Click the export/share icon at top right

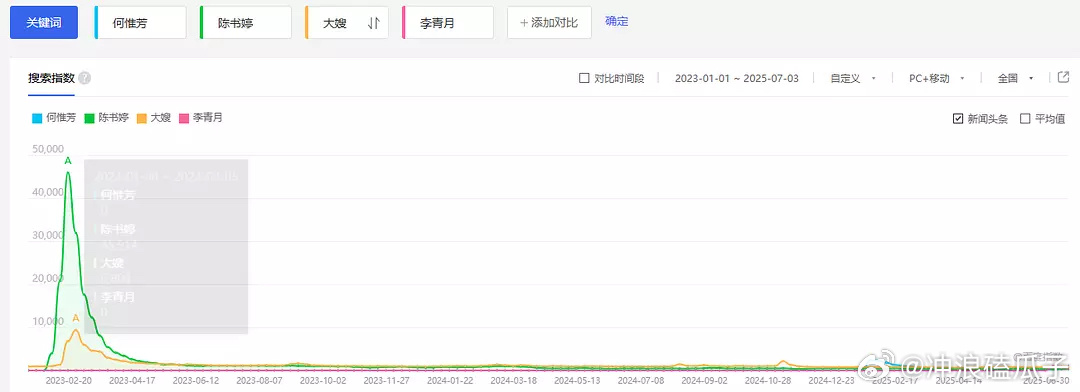1063,77
